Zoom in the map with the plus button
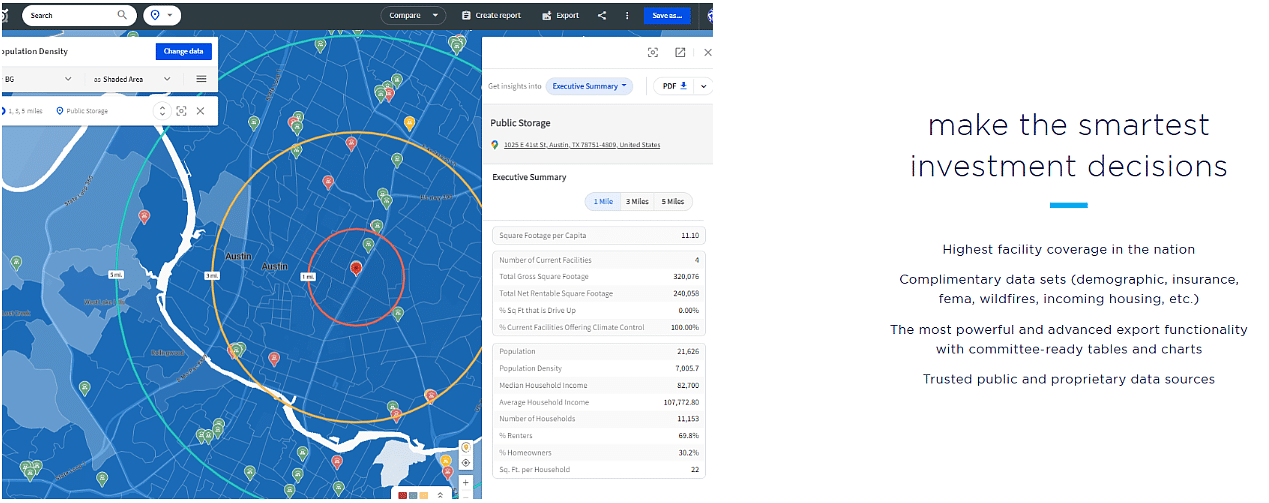 point(466,482)
